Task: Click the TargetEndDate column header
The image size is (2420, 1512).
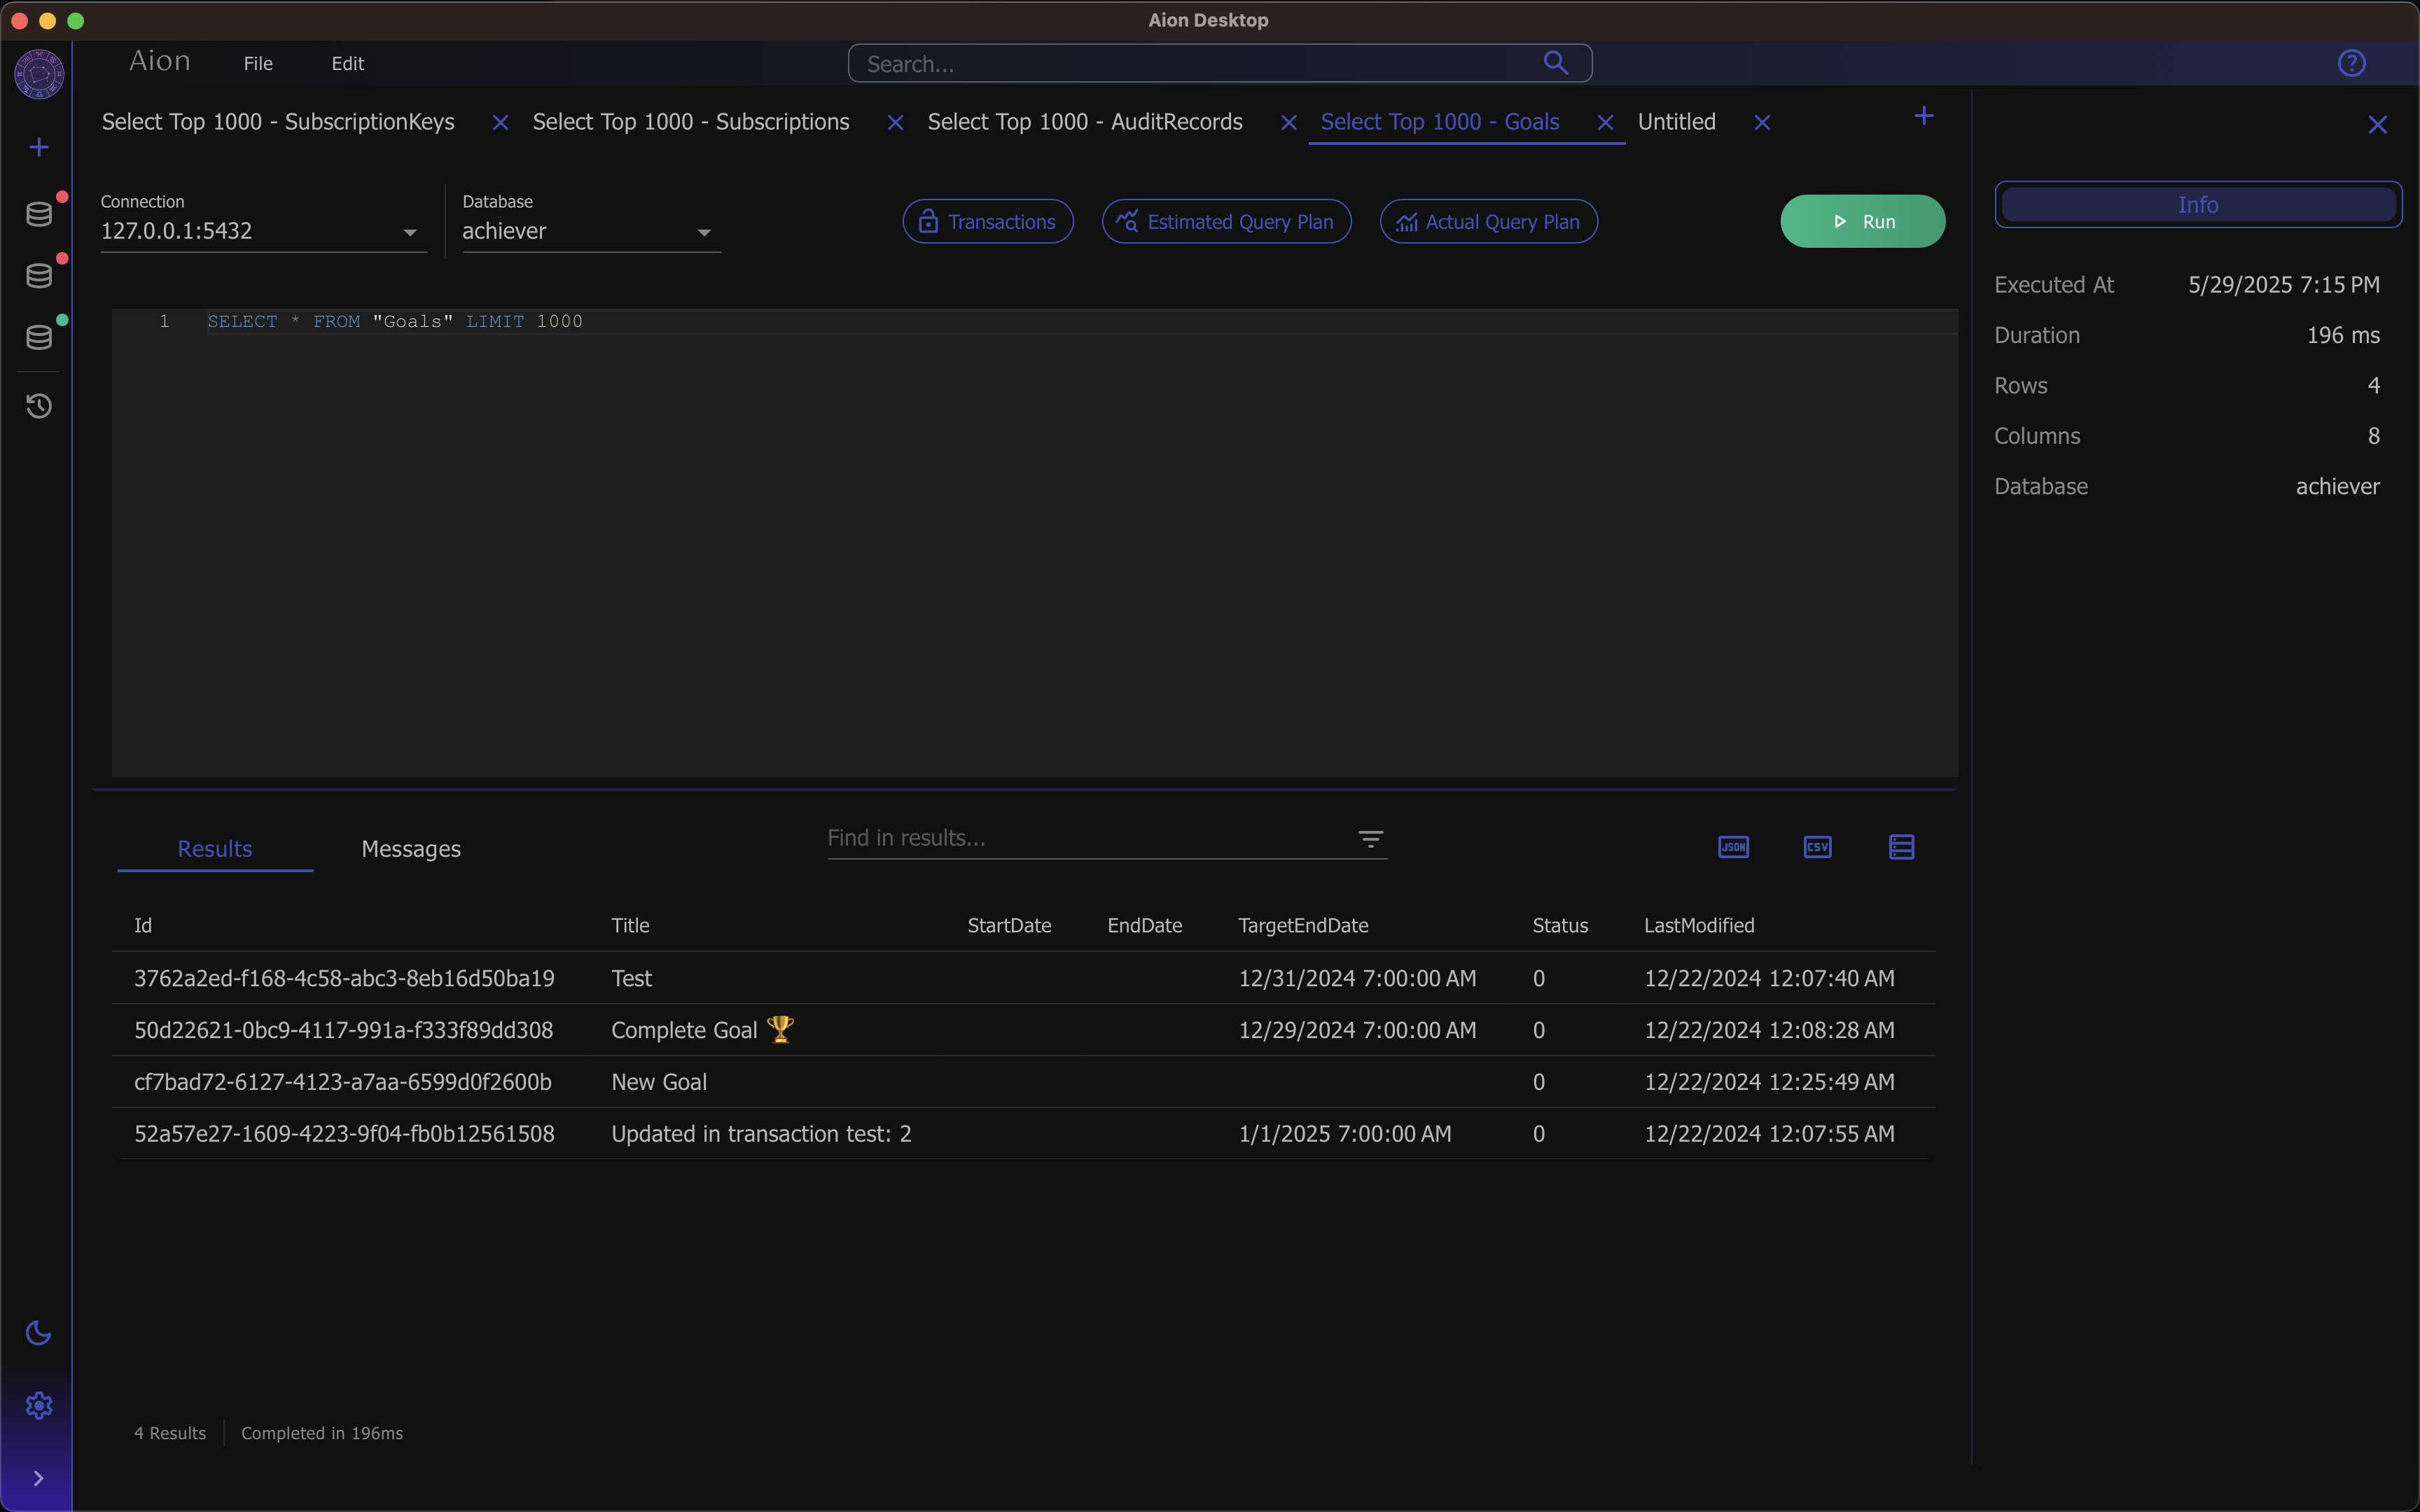Action: pos(1303,926)
